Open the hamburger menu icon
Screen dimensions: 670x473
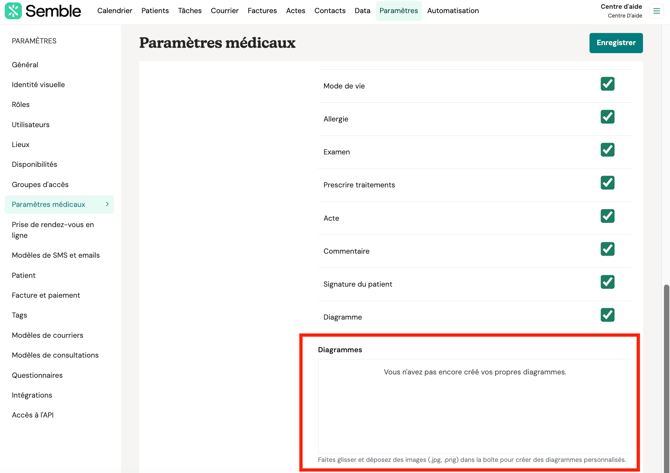coord(657,11)
